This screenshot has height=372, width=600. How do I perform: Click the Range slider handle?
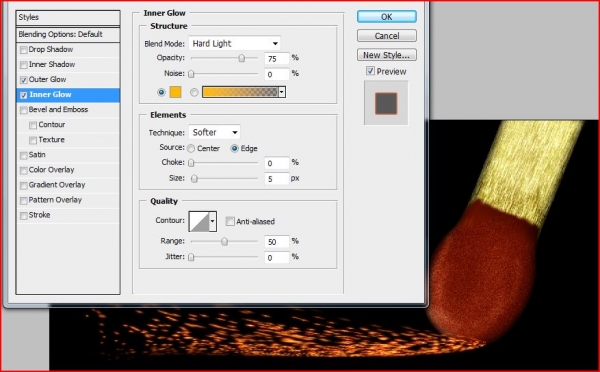[224, 241]
